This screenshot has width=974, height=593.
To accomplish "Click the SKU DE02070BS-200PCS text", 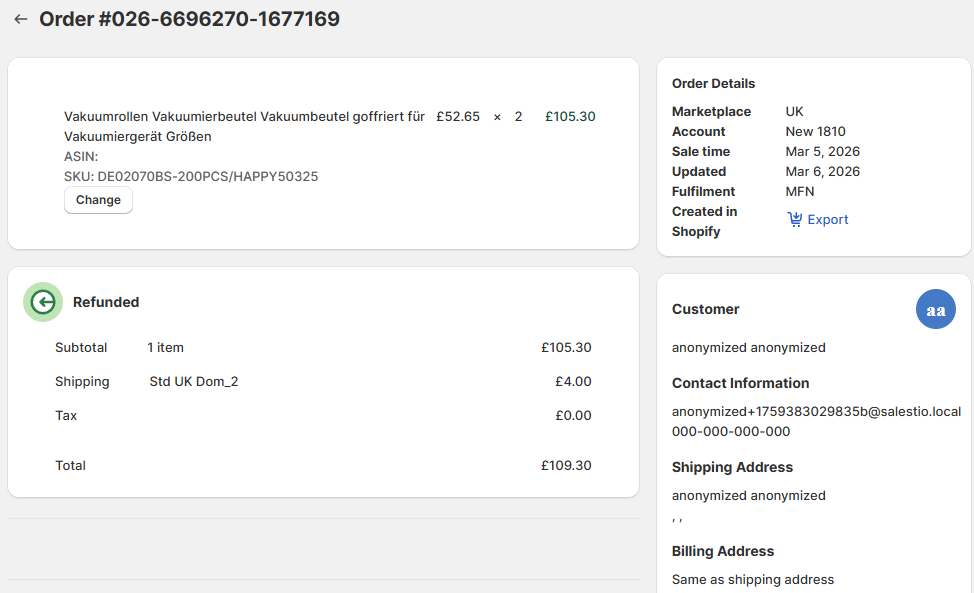I will [x=191, y=176].
